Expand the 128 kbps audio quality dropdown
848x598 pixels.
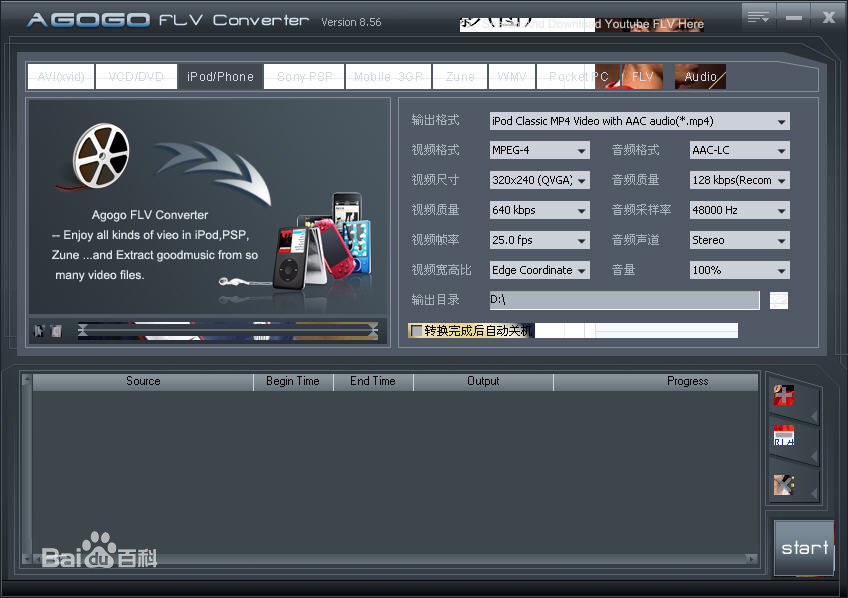[739, 180]
